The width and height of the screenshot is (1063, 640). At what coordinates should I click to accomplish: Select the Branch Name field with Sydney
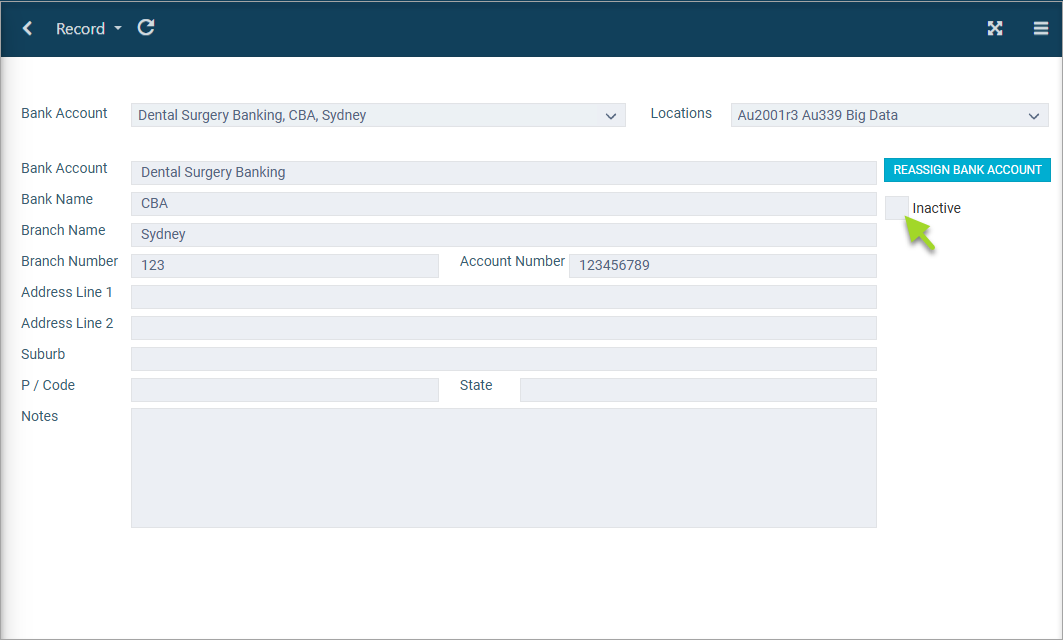[503, 235]
